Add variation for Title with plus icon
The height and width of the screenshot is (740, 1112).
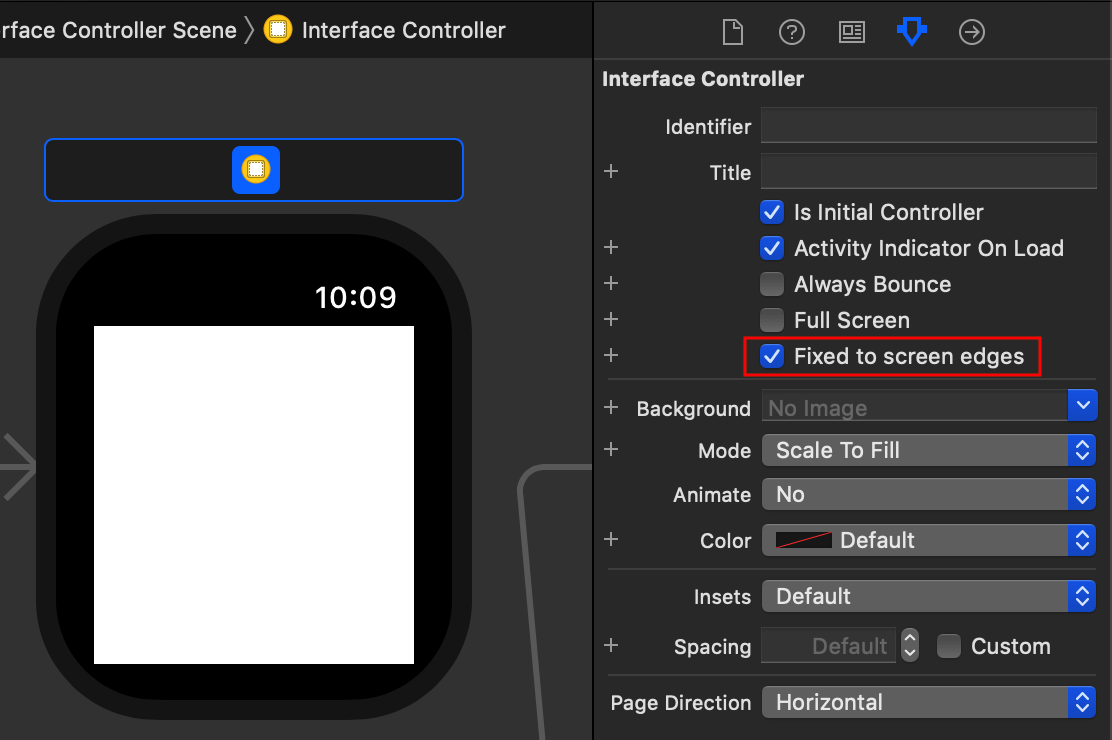611,171
